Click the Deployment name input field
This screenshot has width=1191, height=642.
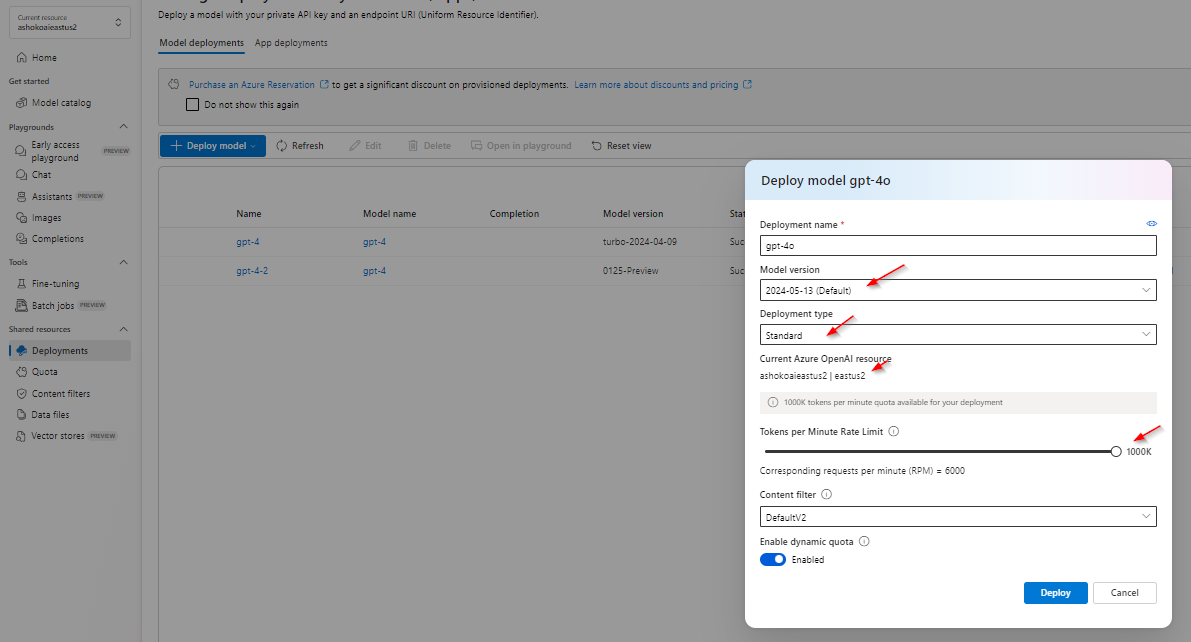(x=957, y=245)
